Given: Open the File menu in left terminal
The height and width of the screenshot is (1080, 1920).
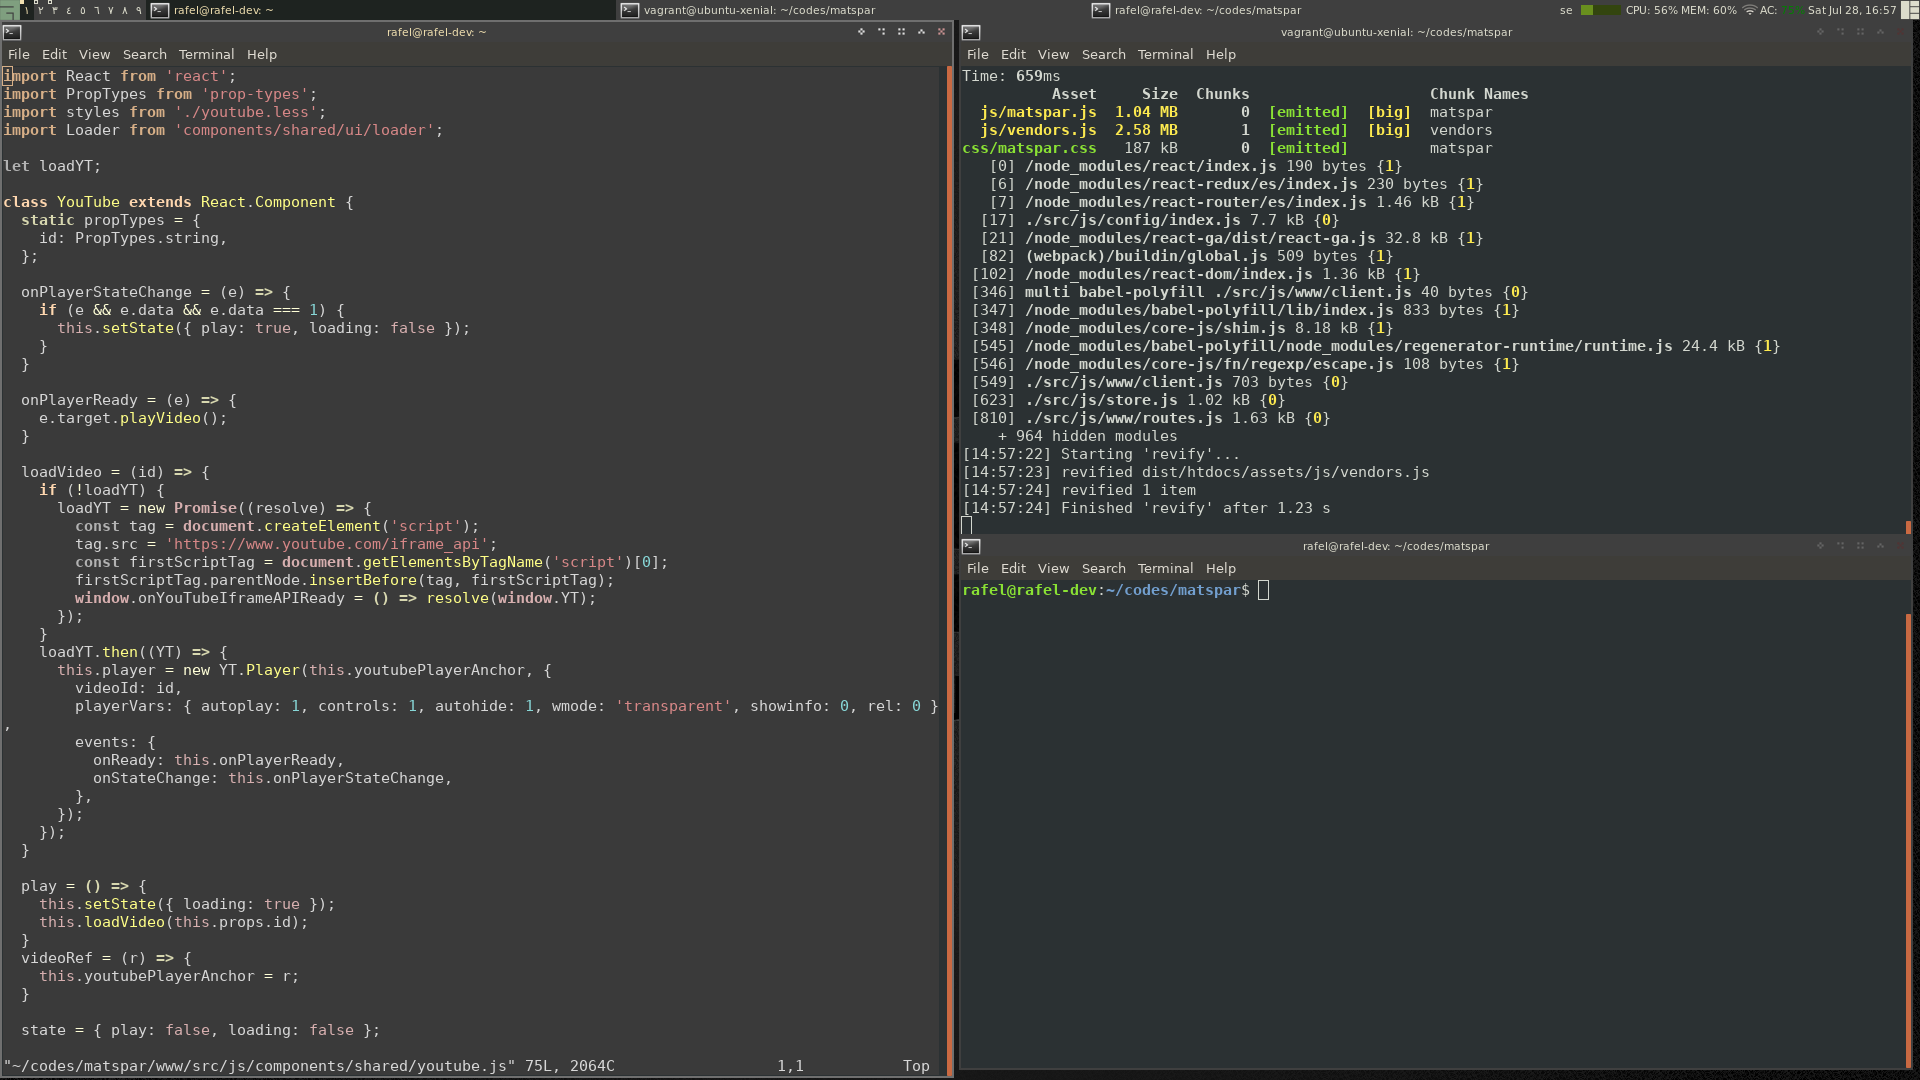Looking at the screenshot, I should pyautogui.click(x=19, y=54).
